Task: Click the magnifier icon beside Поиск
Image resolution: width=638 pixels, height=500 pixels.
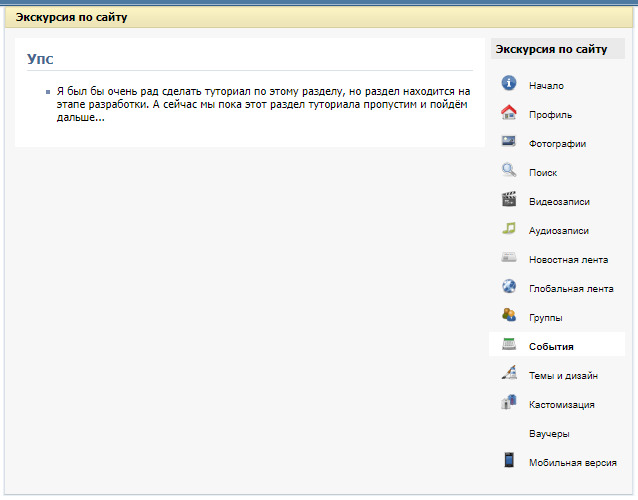Action: 508,171
